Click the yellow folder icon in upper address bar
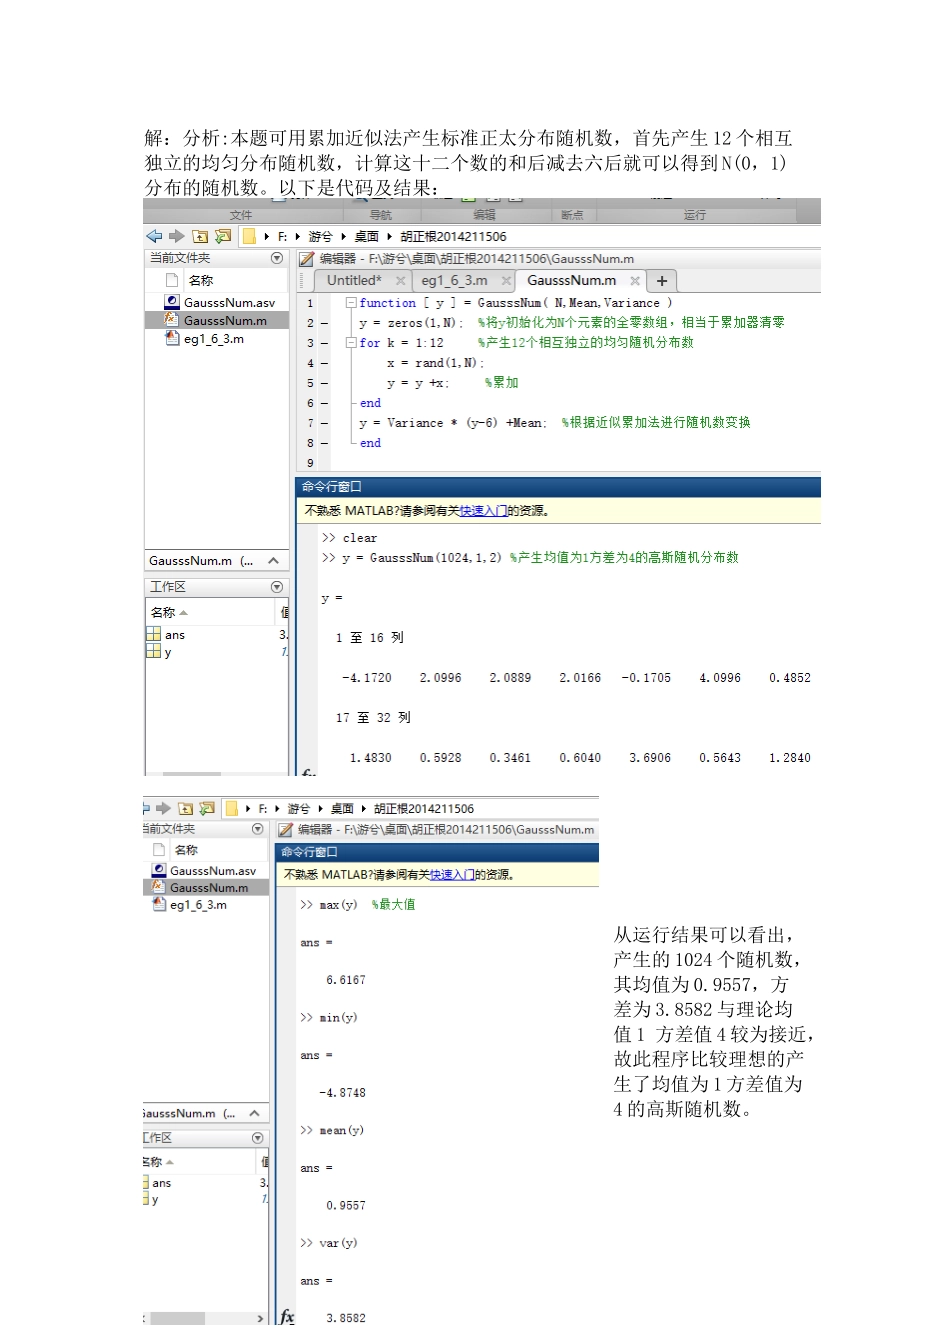This screenshot has width=950, height=1344. click(x=249, y=236)
